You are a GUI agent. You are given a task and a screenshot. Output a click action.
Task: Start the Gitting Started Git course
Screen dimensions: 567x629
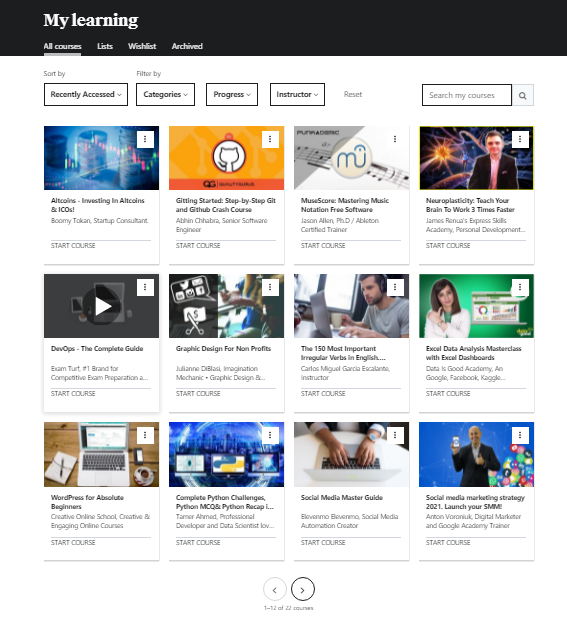click(198, 246)
